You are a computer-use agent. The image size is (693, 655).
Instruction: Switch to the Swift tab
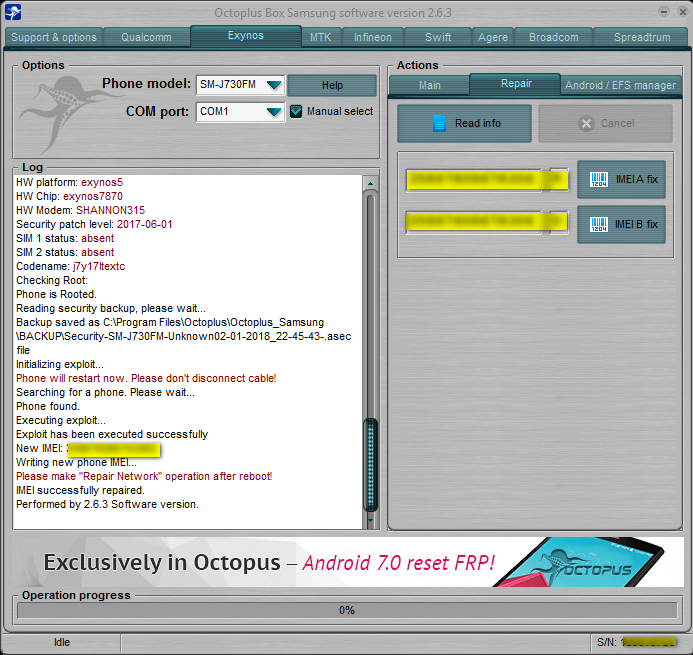pos(438,37)
